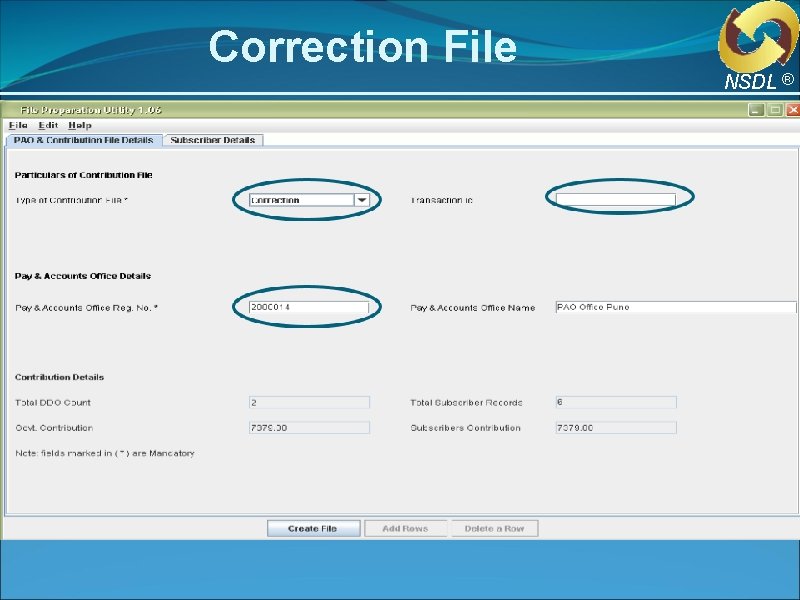Viewport: 800px width, 600px height.
Task: Click the Govt. Contribution value field
Action: 309,428
